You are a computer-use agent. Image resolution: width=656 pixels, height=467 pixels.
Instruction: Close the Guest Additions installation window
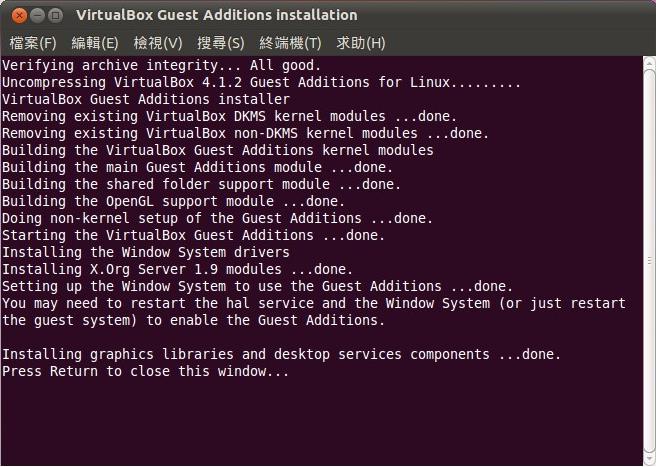pos(15,15)
